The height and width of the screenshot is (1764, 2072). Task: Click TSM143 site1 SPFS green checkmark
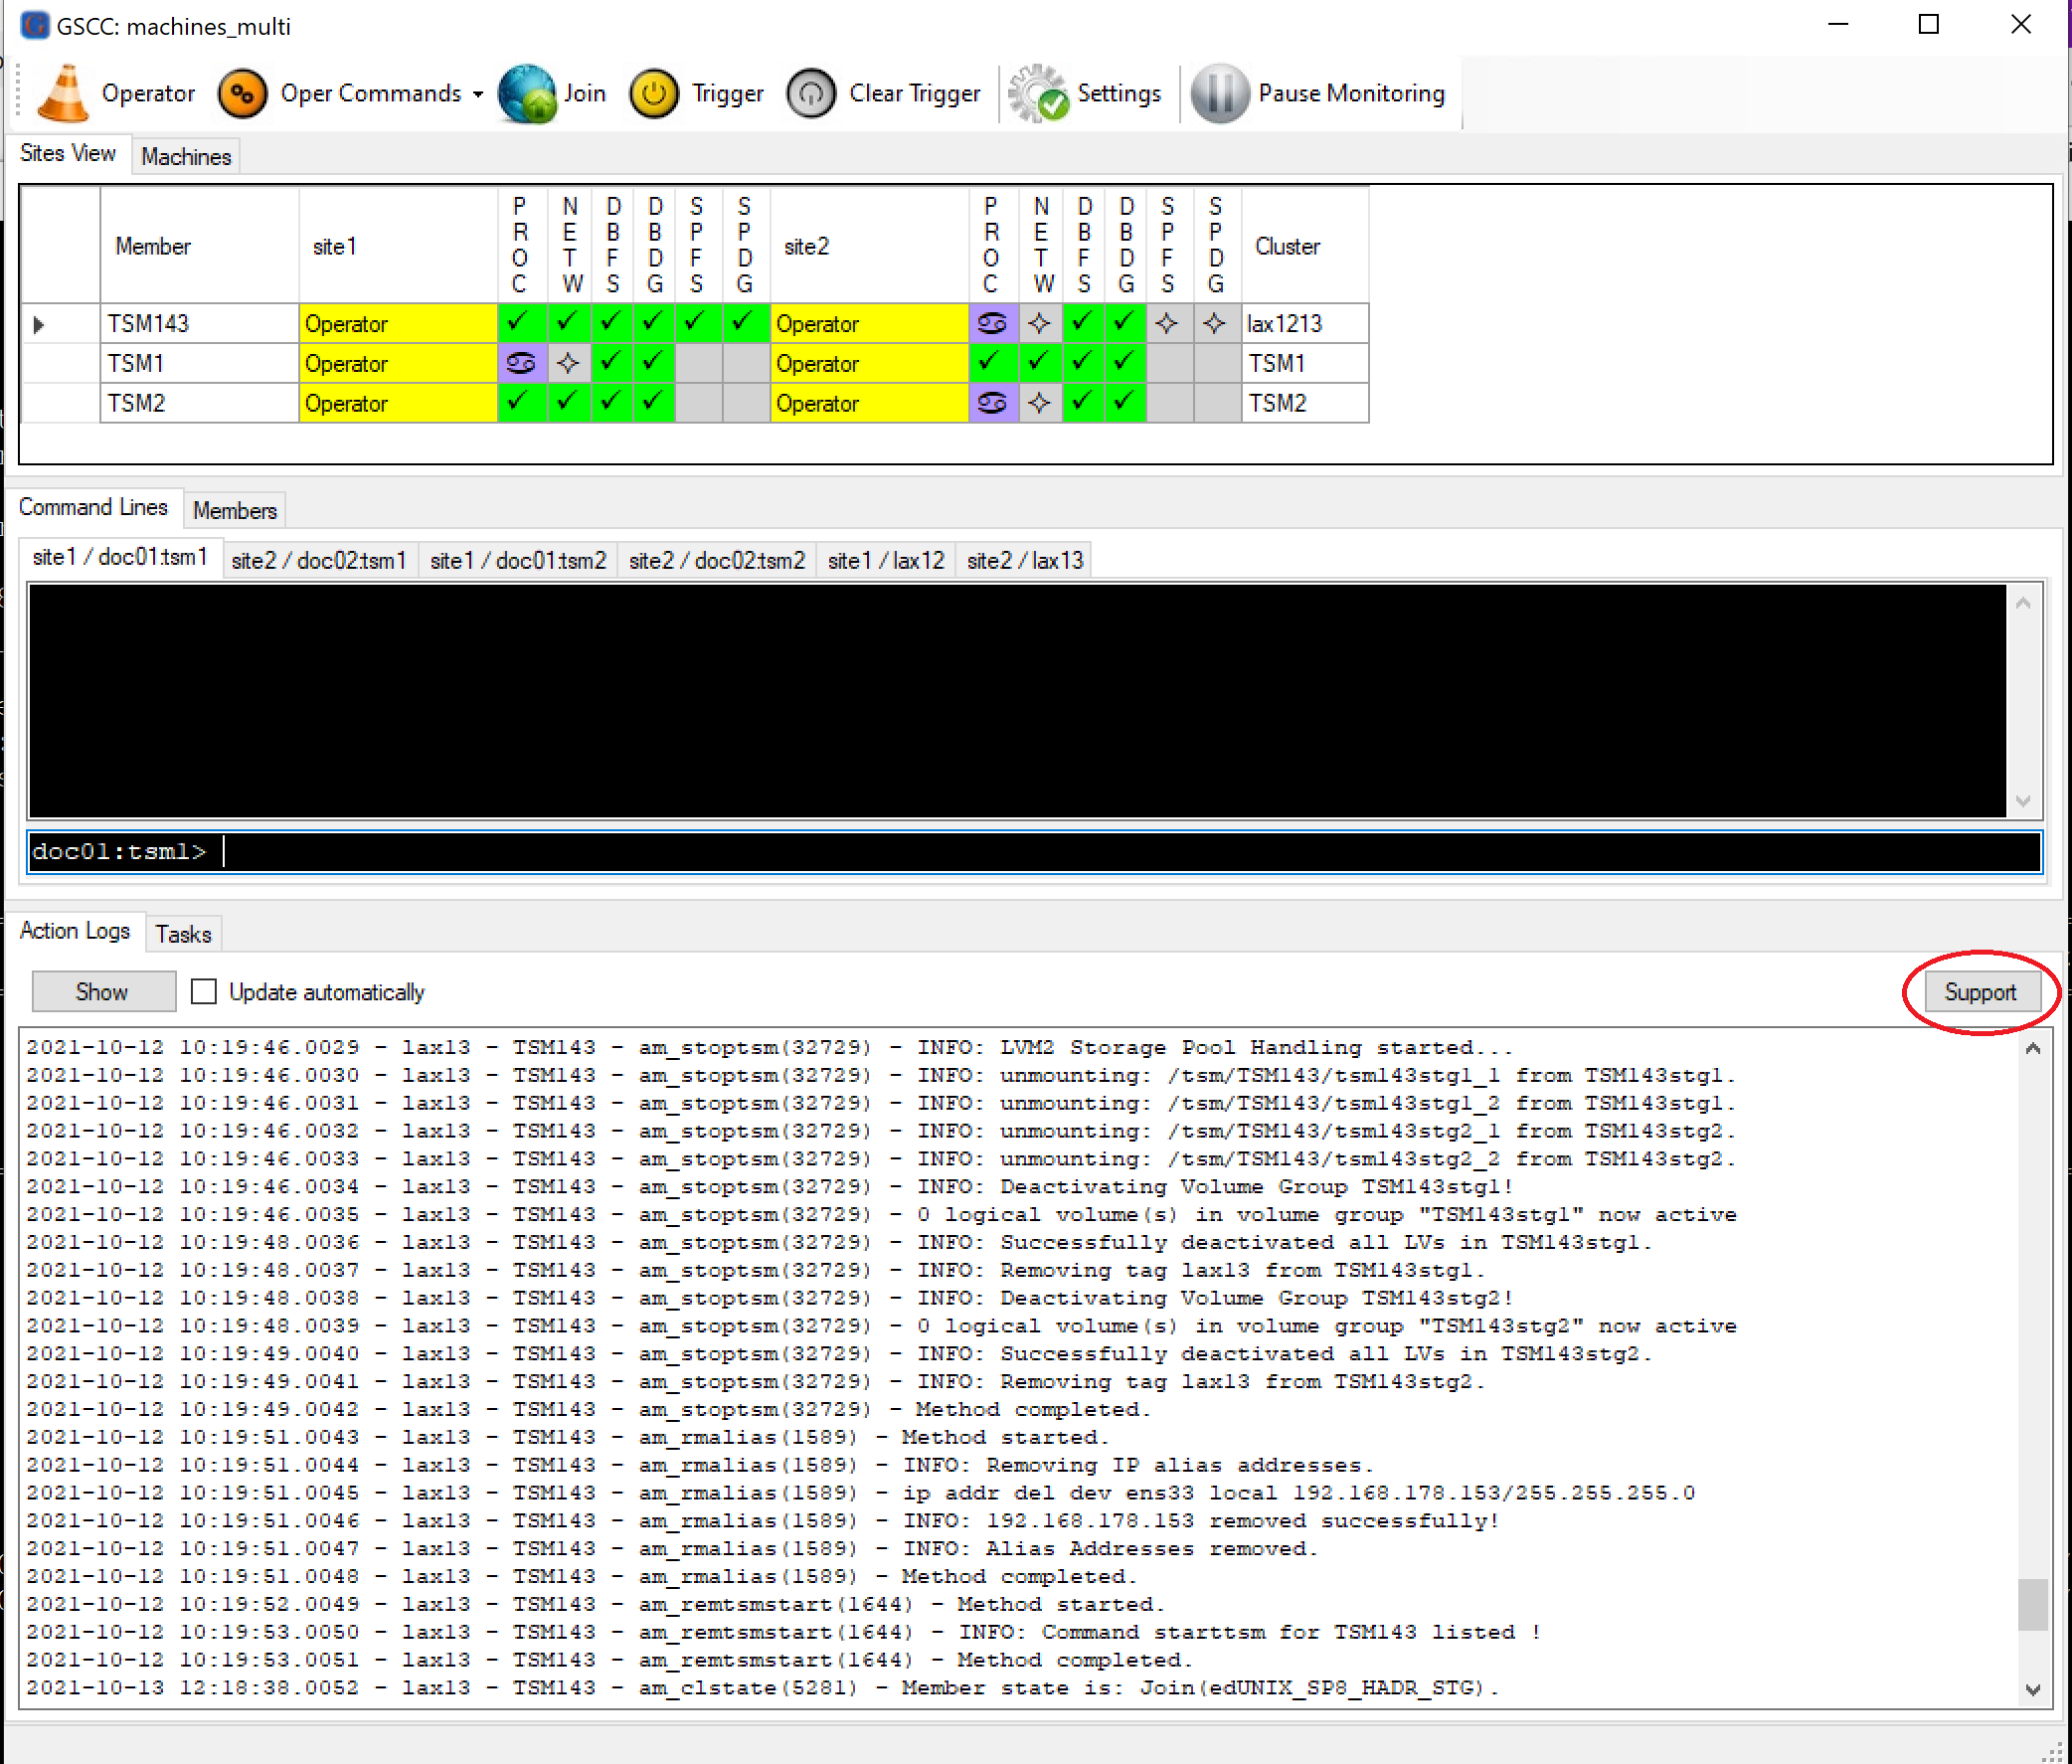click(x=698, y=324)
